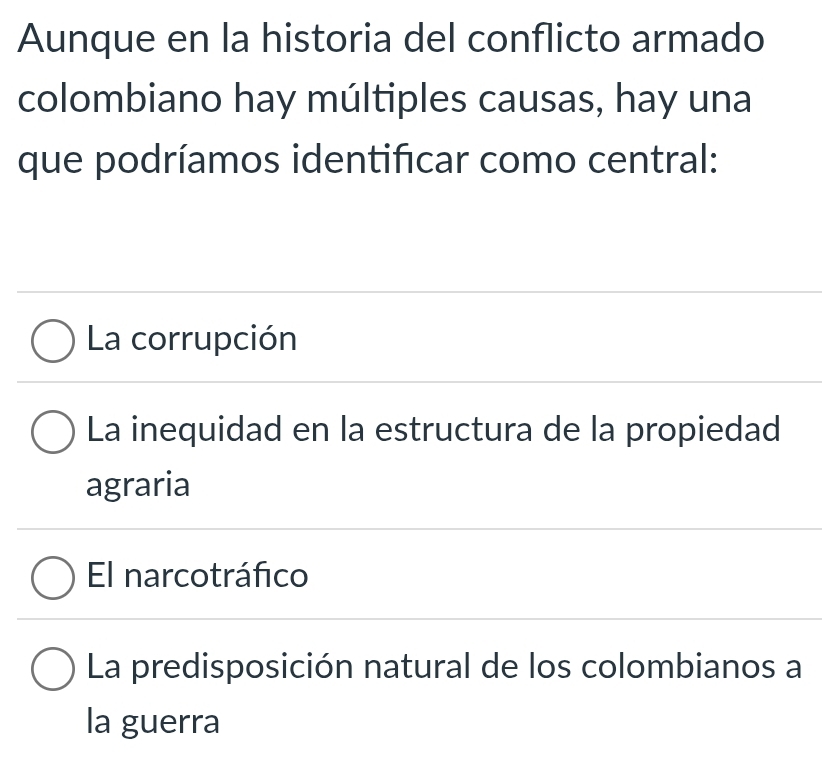The image size is (822, 759).
Task: Click the question line starting with "Aunque en la historia"
Action: (x=391, y=39)
